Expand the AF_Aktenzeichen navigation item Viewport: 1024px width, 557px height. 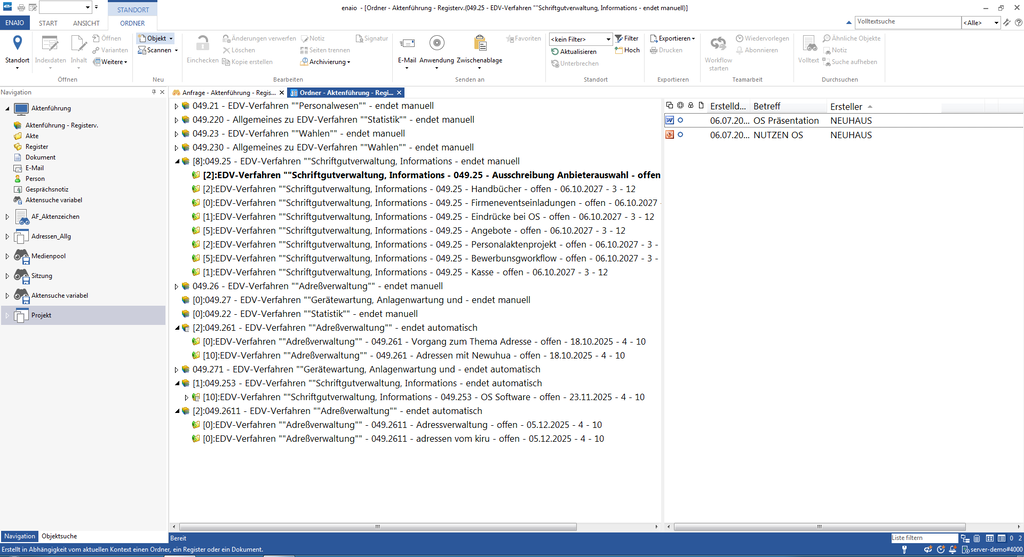tap(6, 215)
